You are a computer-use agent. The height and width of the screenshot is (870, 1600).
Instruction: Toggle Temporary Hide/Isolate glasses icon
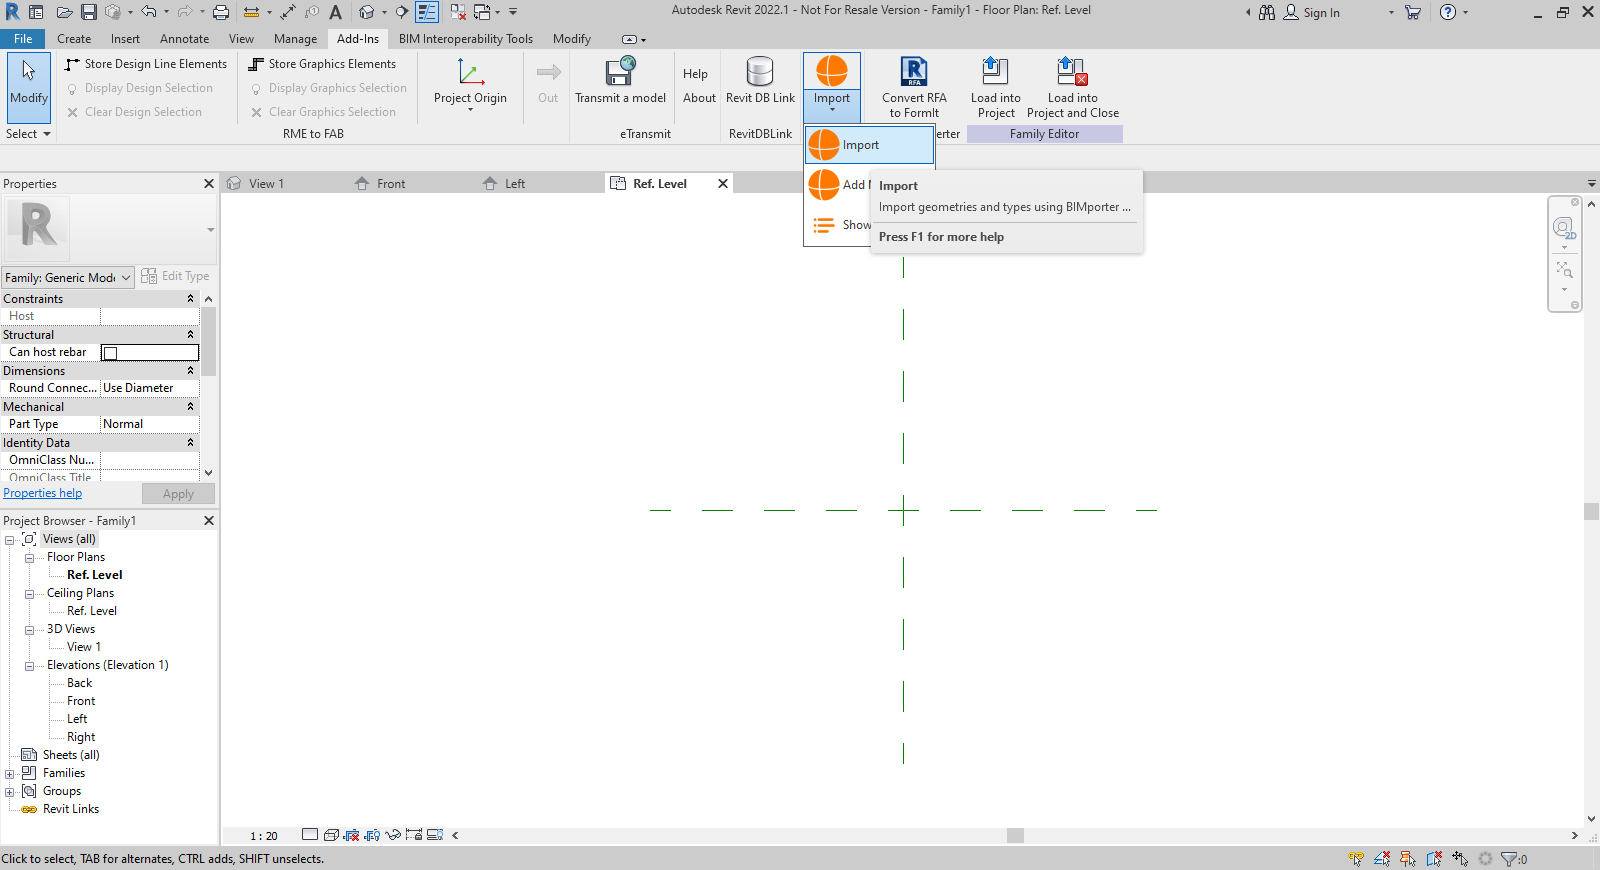393,835
